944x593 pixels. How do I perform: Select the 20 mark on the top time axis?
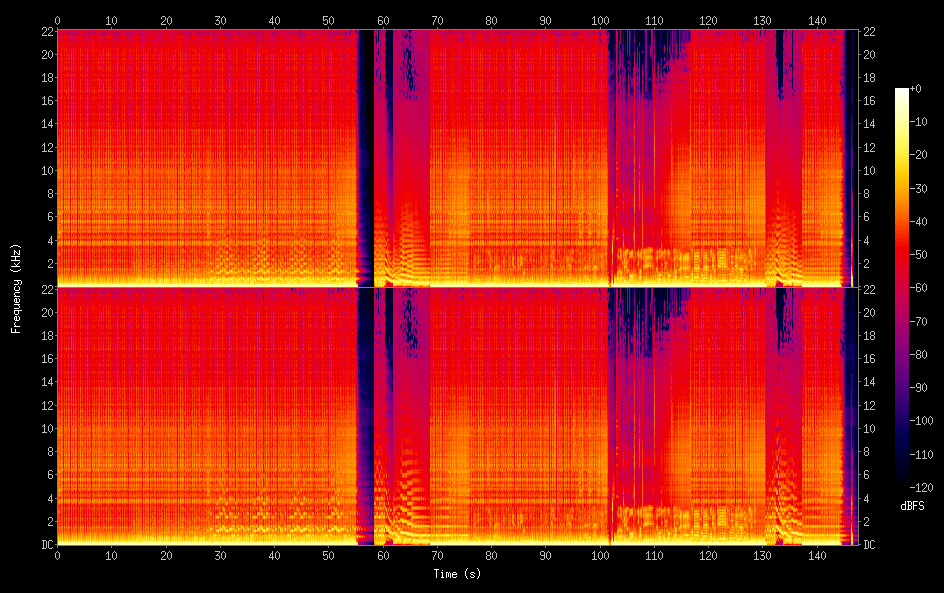click(x=165, y=19)
